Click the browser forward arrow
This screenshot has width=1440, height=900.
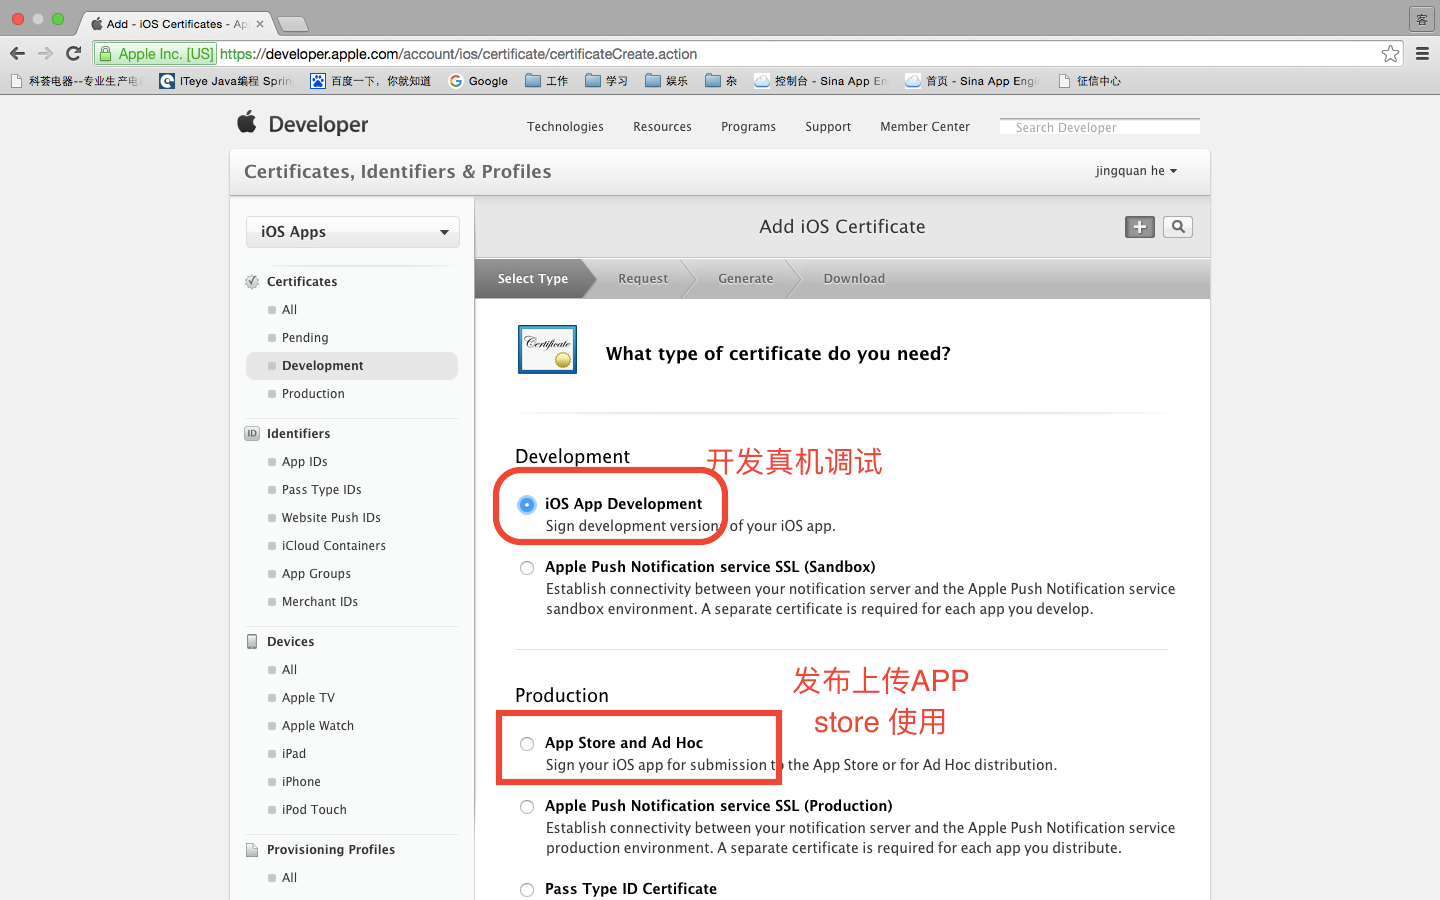tap(45, 54)
